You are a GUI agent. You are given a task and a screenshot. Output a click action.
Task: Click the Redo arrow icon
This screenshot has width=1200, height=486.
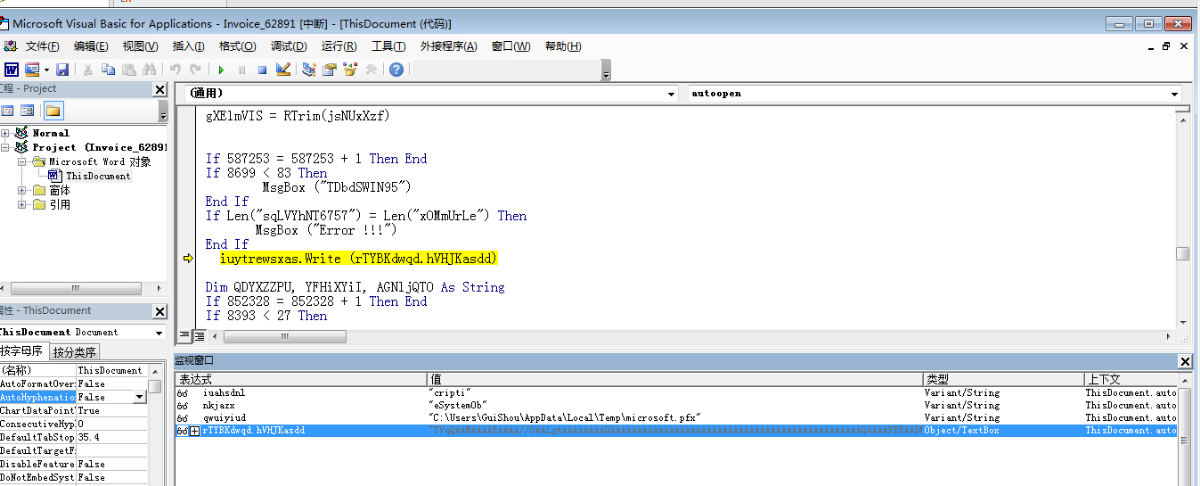[194, 69]
